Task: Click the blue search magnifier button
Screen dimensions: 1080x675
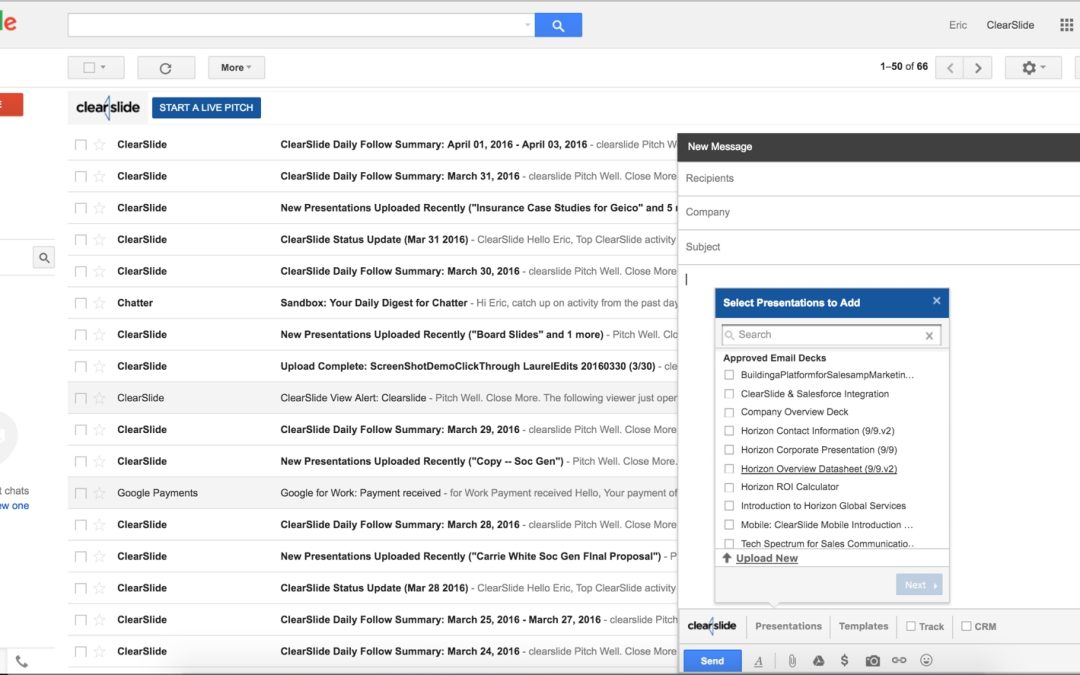Action: tap(558, 25)
